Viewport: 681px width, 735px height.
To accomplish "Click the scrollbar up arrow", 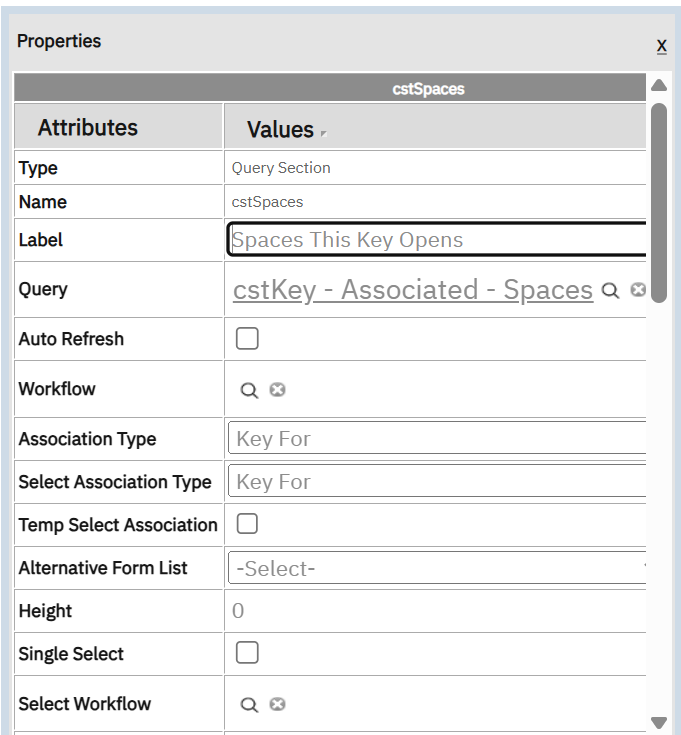I will [x=659, y=85].
